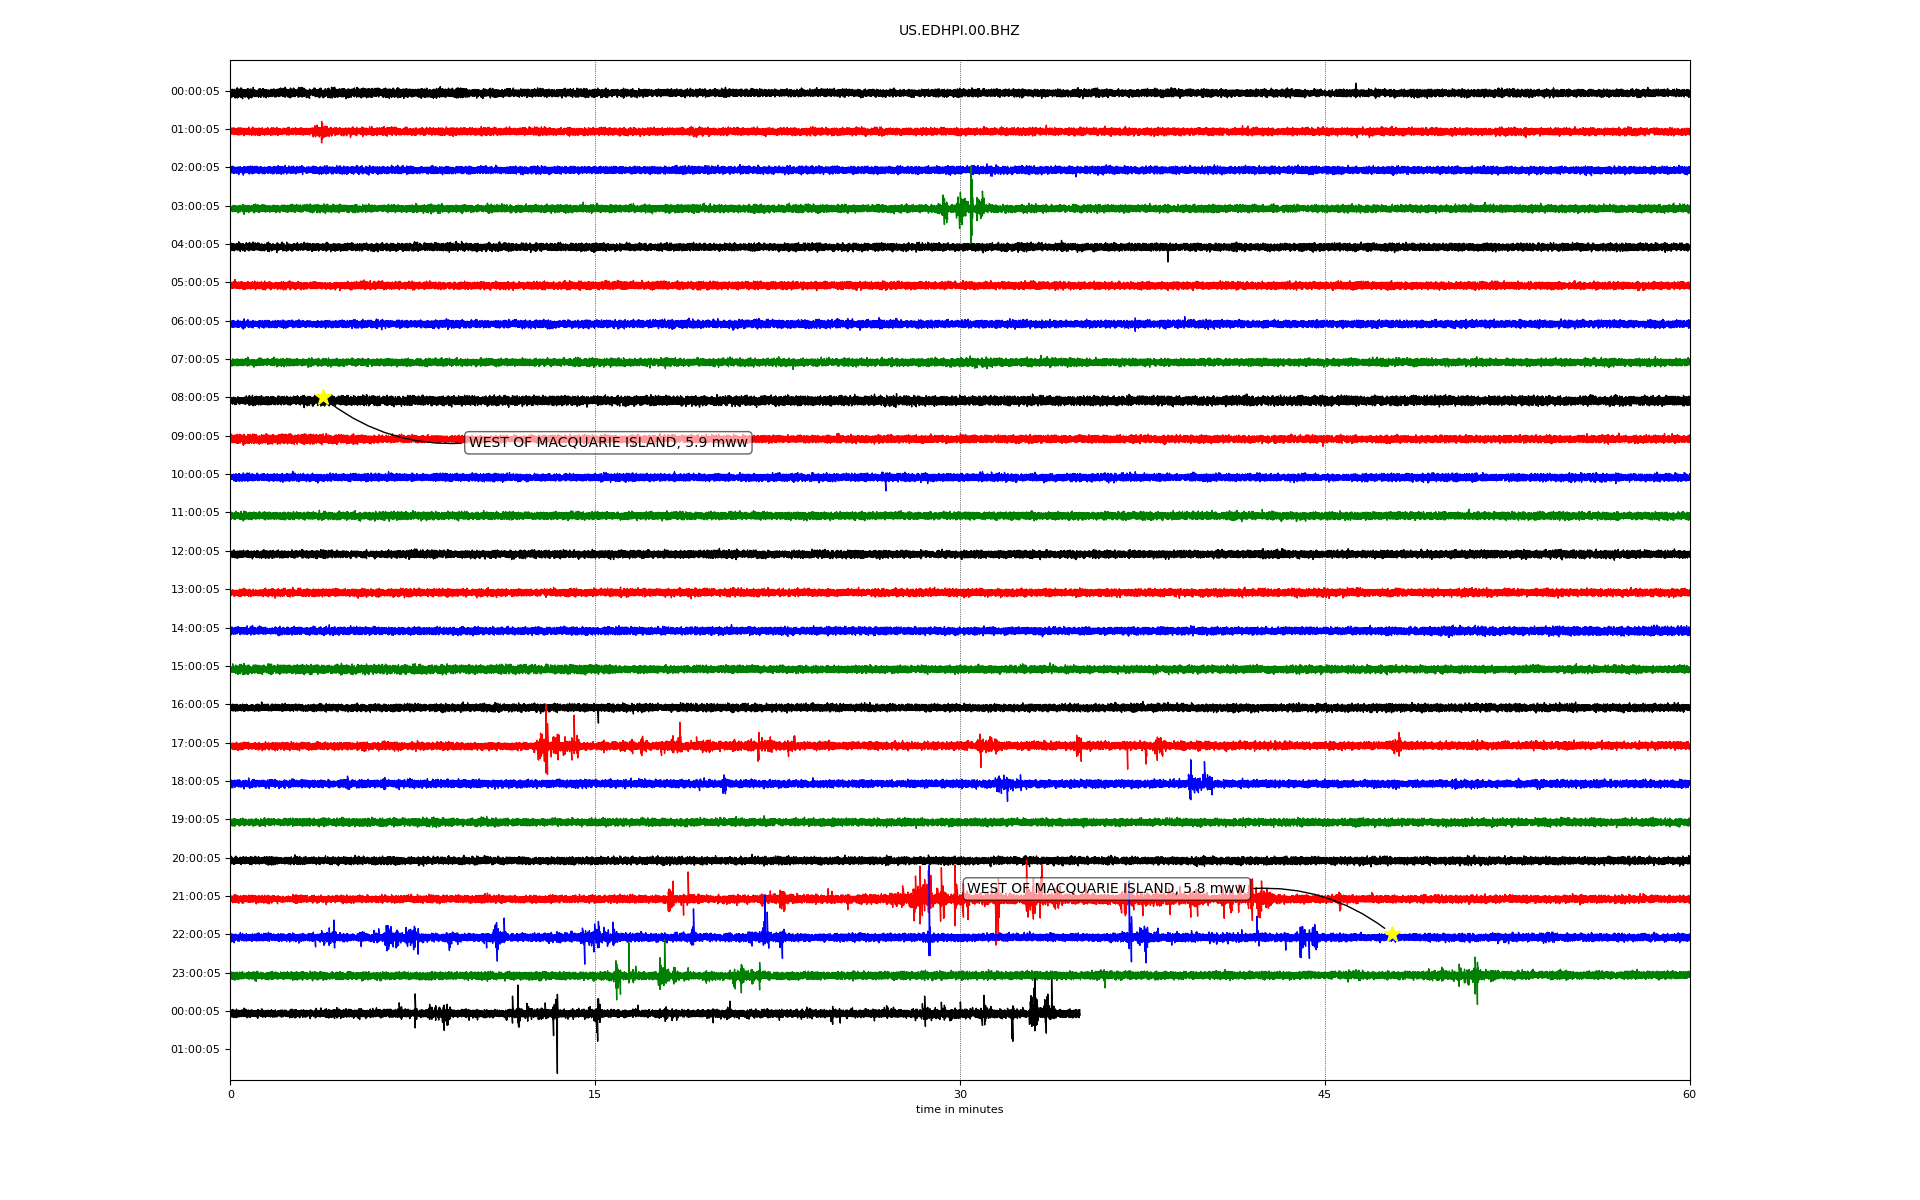This screenshot has width=1920, height=1200.
Task: Click the 'time in minutes' axis label
Action: point(959,1110)
